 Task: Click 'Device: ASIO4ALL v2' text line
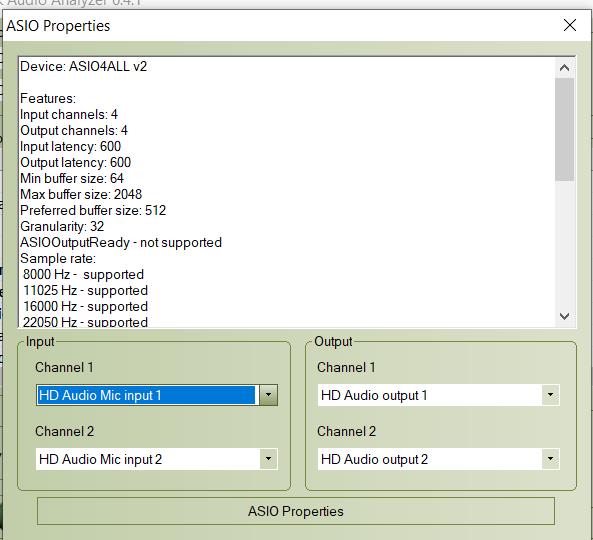coord(83,67)
